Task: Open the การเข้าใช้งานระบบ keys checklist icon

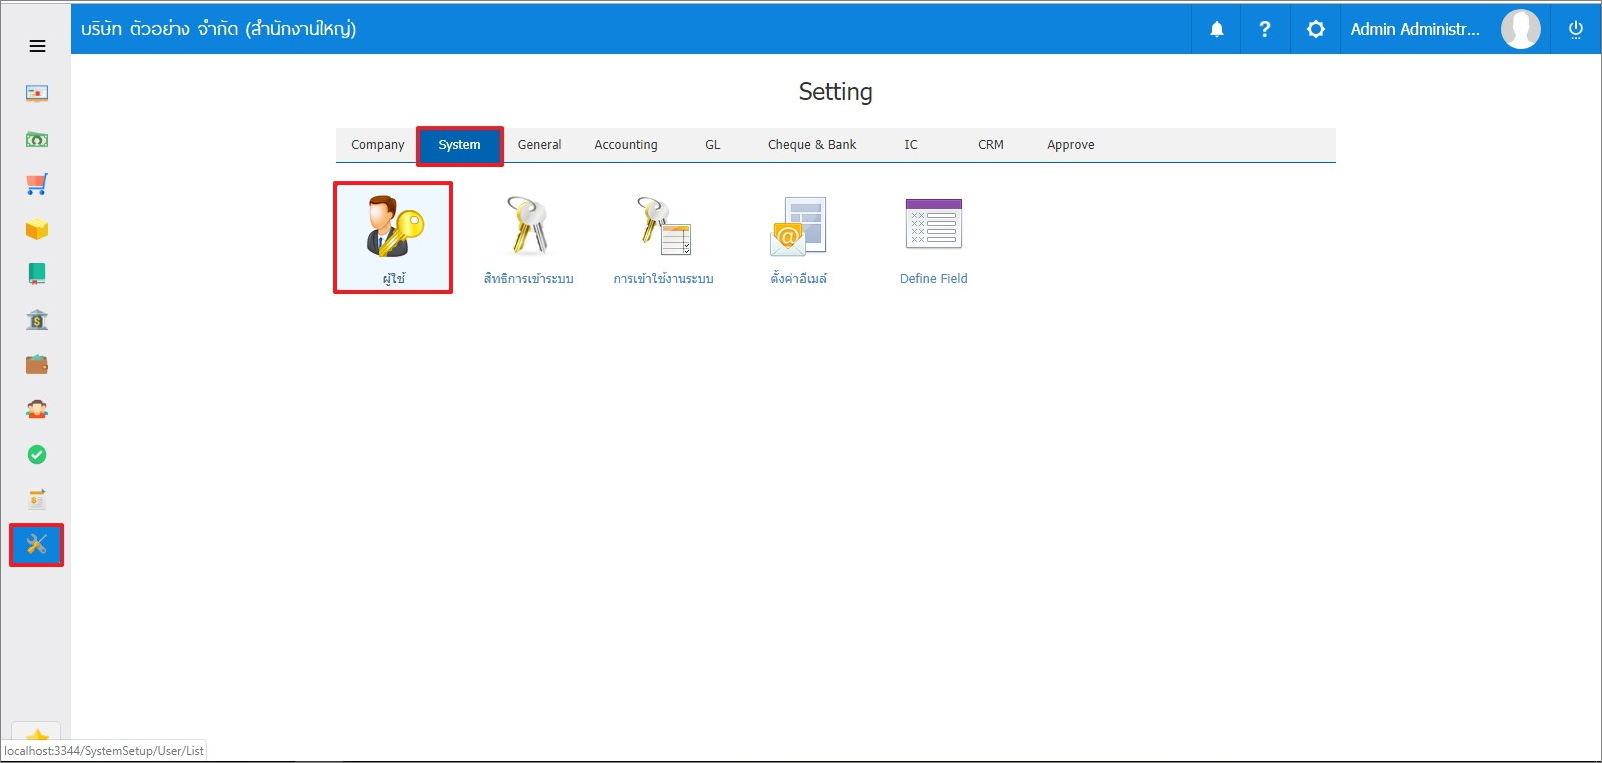Action: (x=664, y=225)
